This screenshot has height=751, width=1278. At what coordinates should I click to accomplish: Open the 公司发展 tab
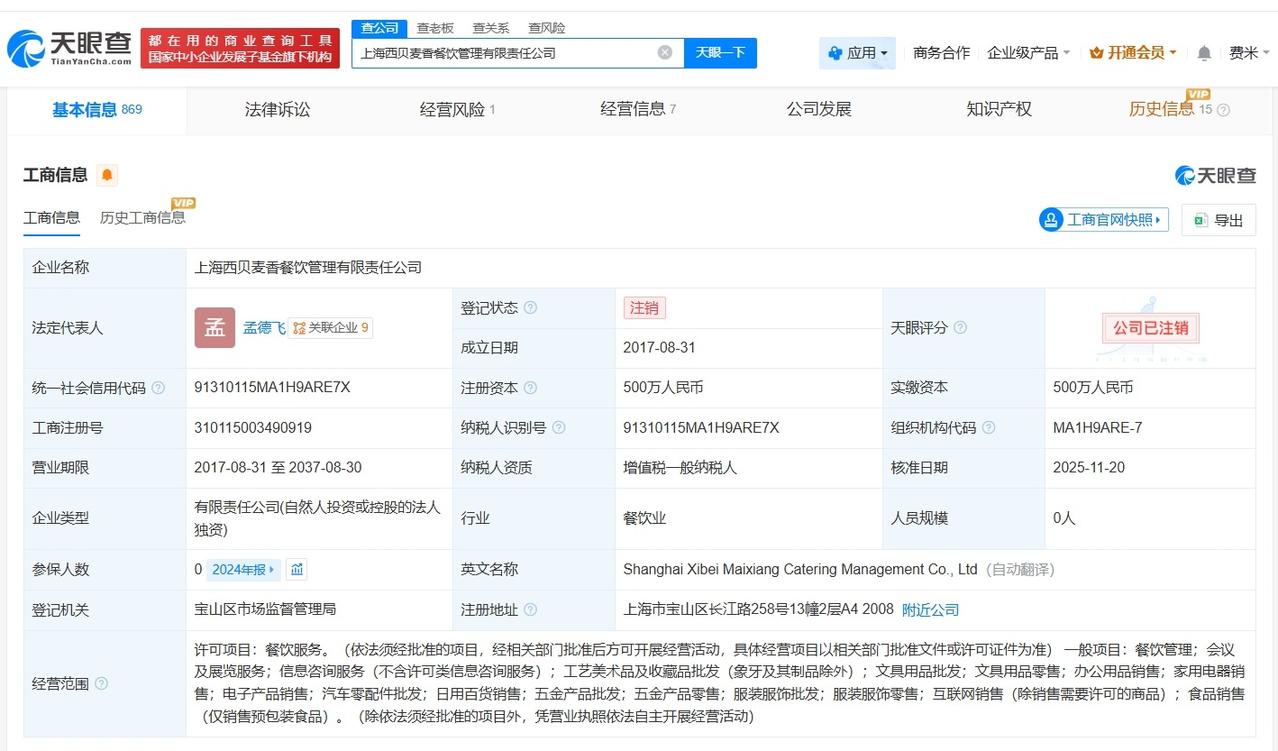[819, 110]
